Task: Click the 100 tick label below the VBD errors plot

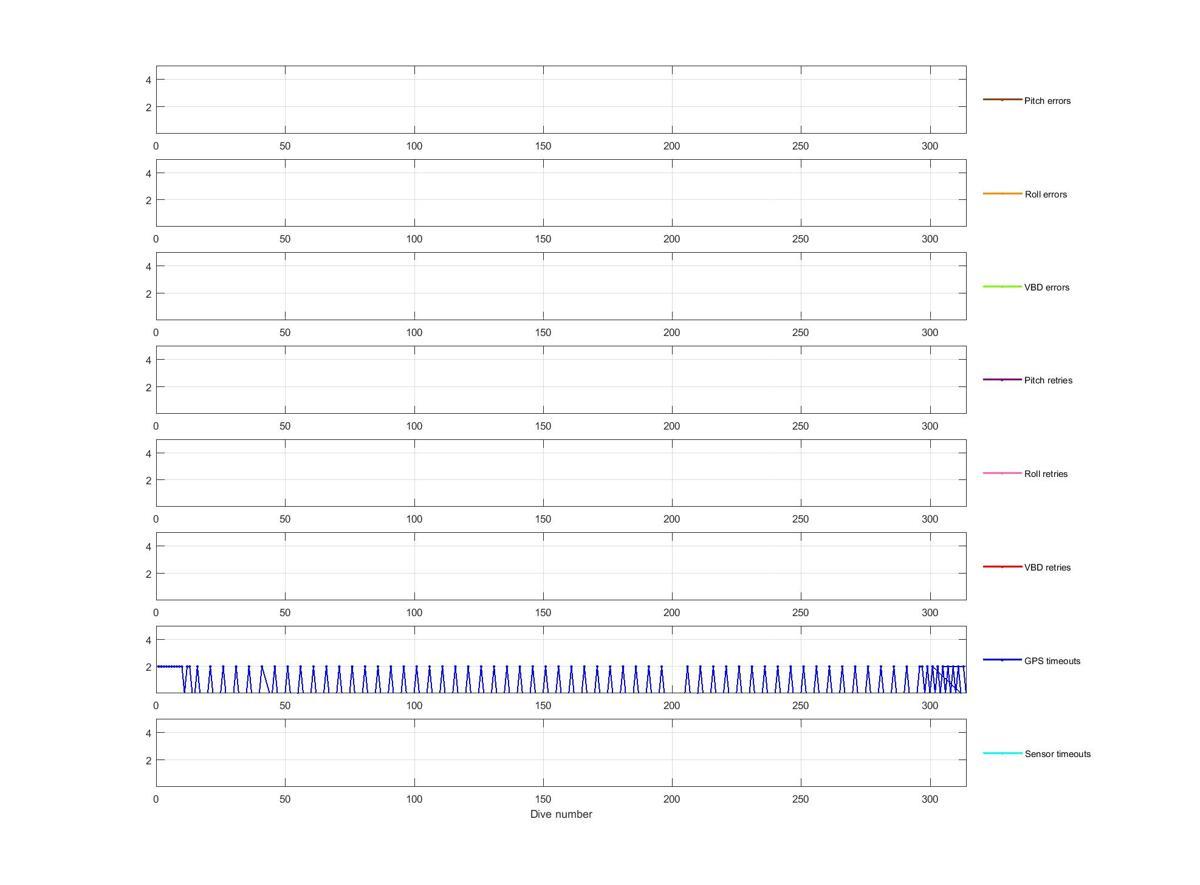Action: 414,332
